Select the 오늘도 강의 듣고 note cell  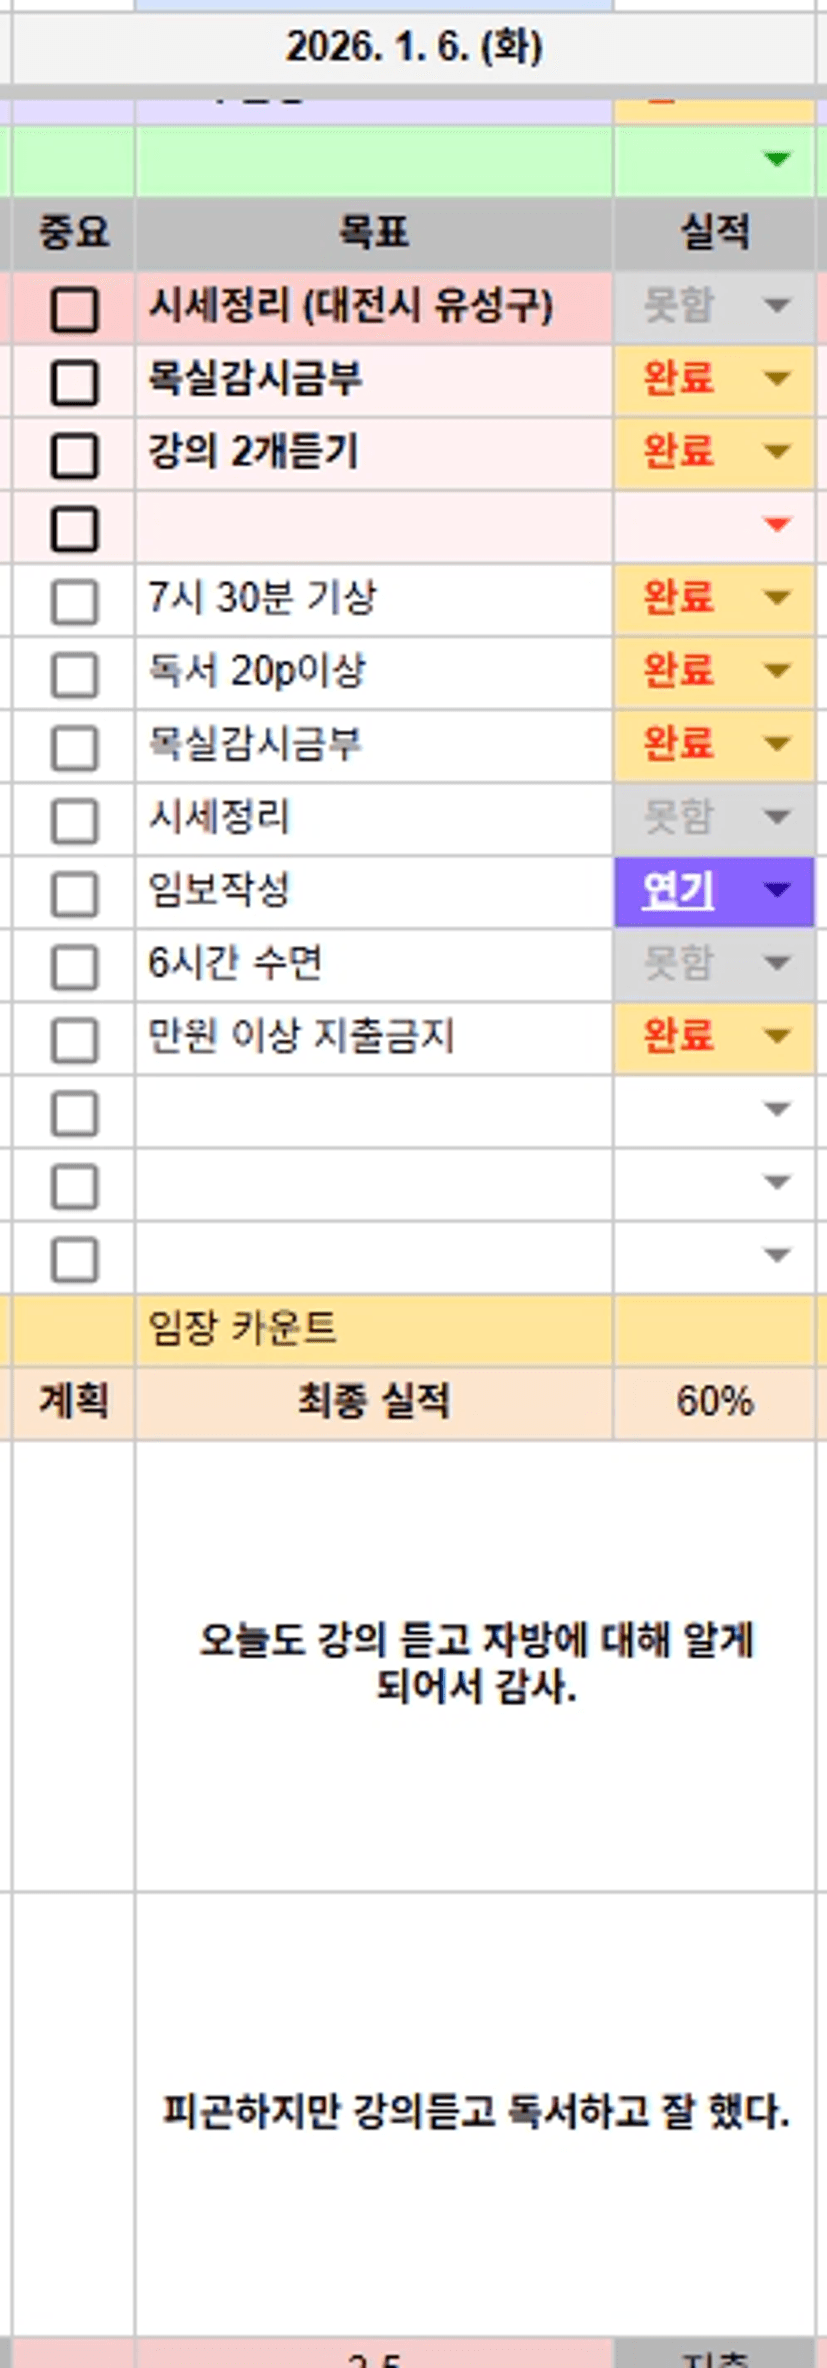coord(474,1665)
